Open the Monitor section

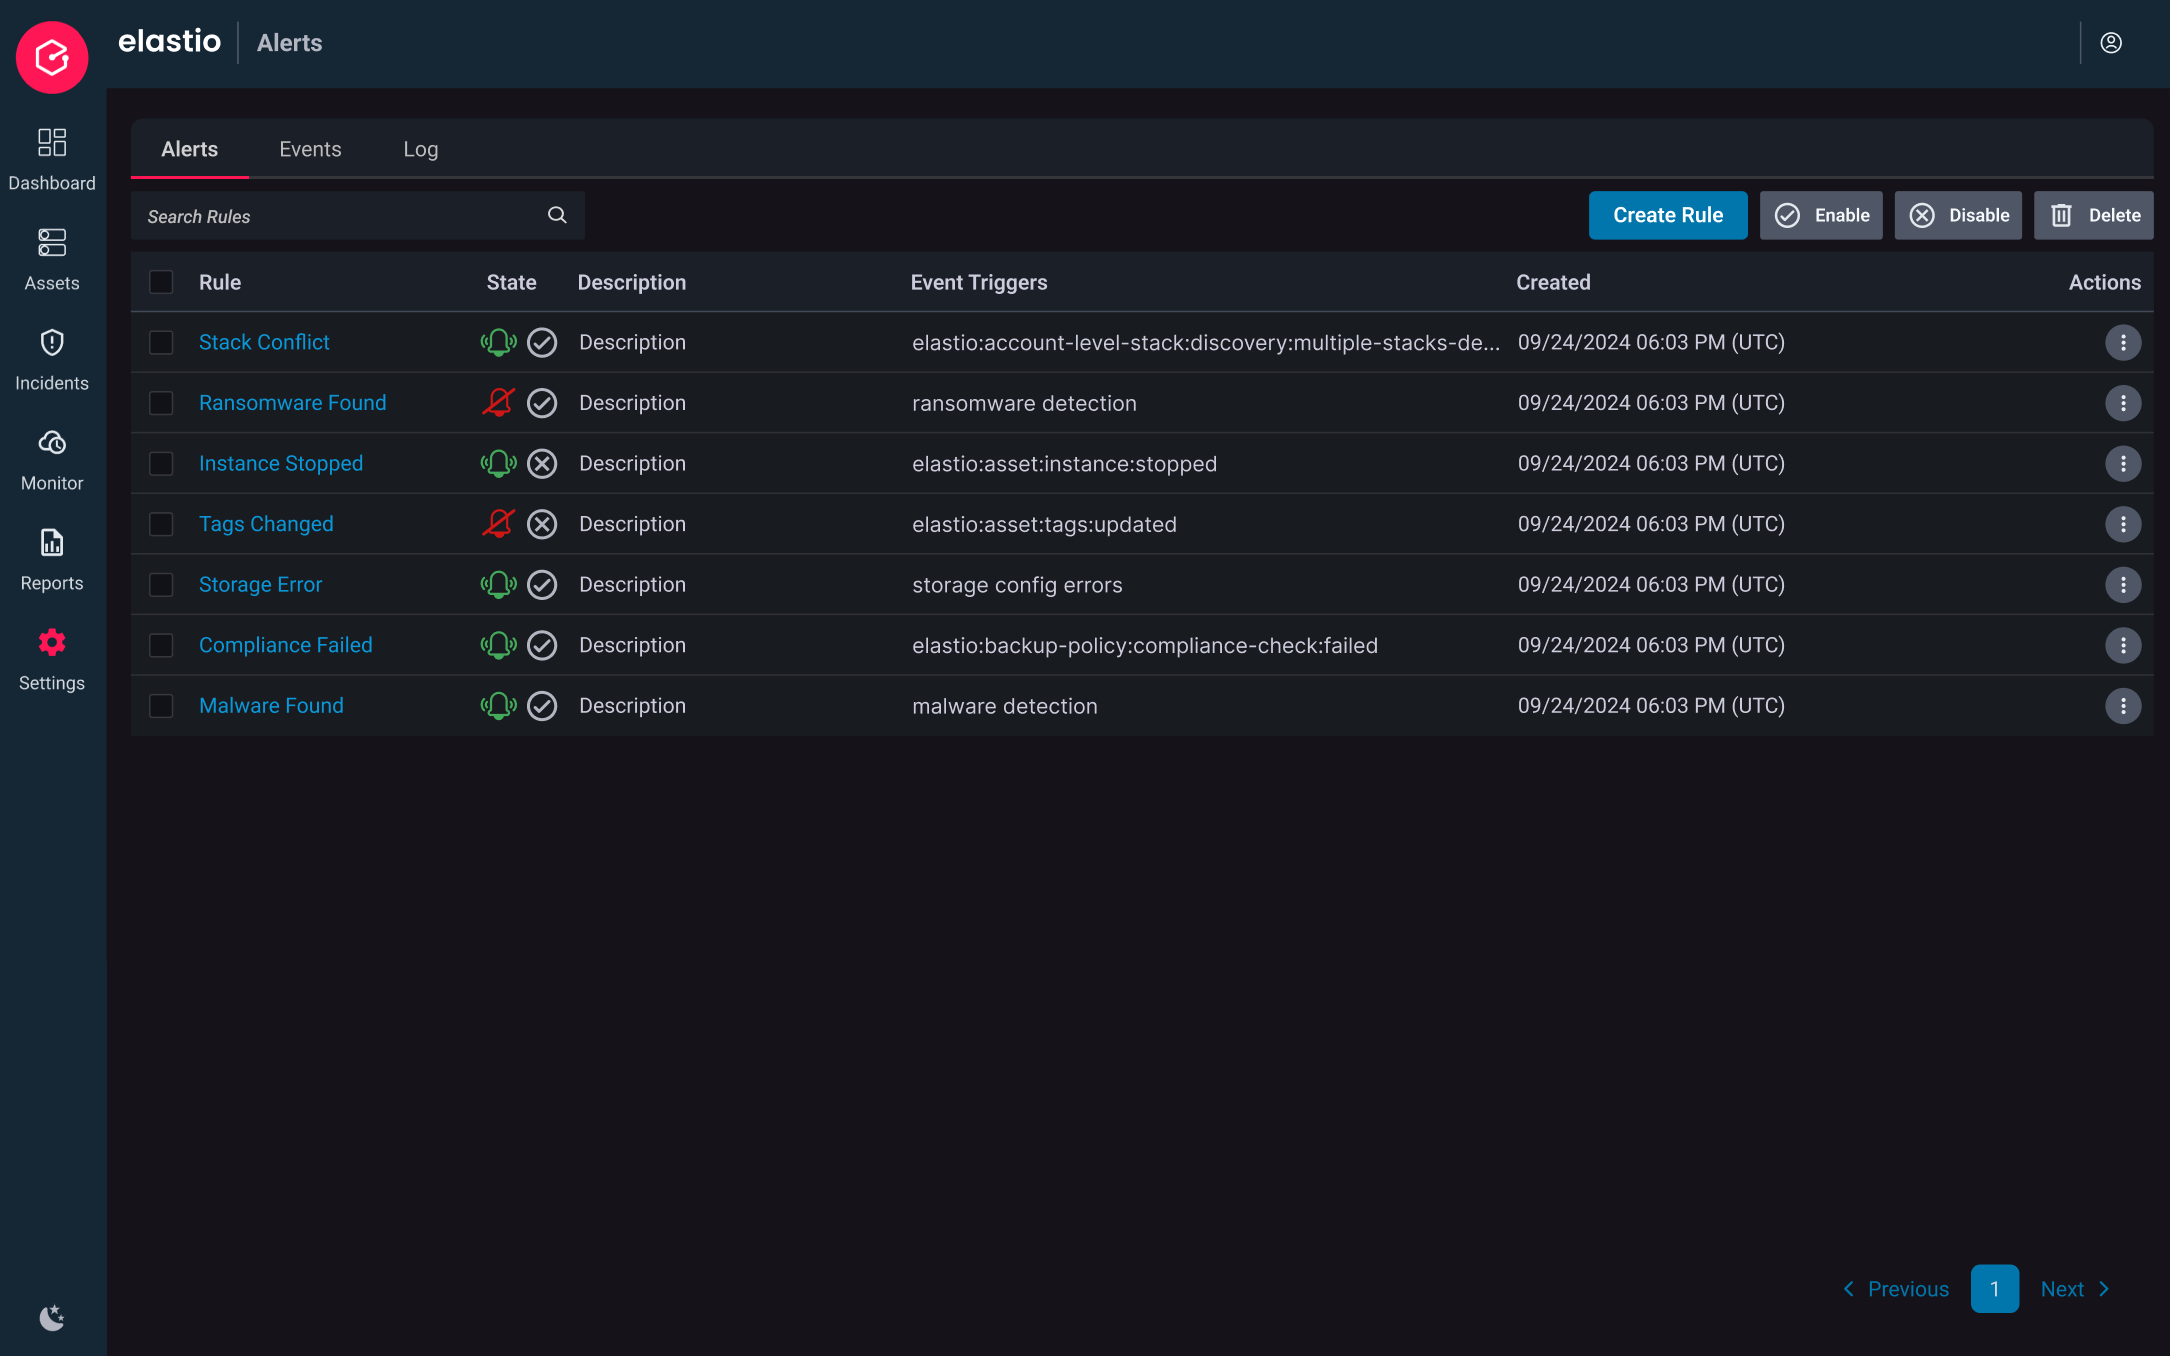click(52, 443)
